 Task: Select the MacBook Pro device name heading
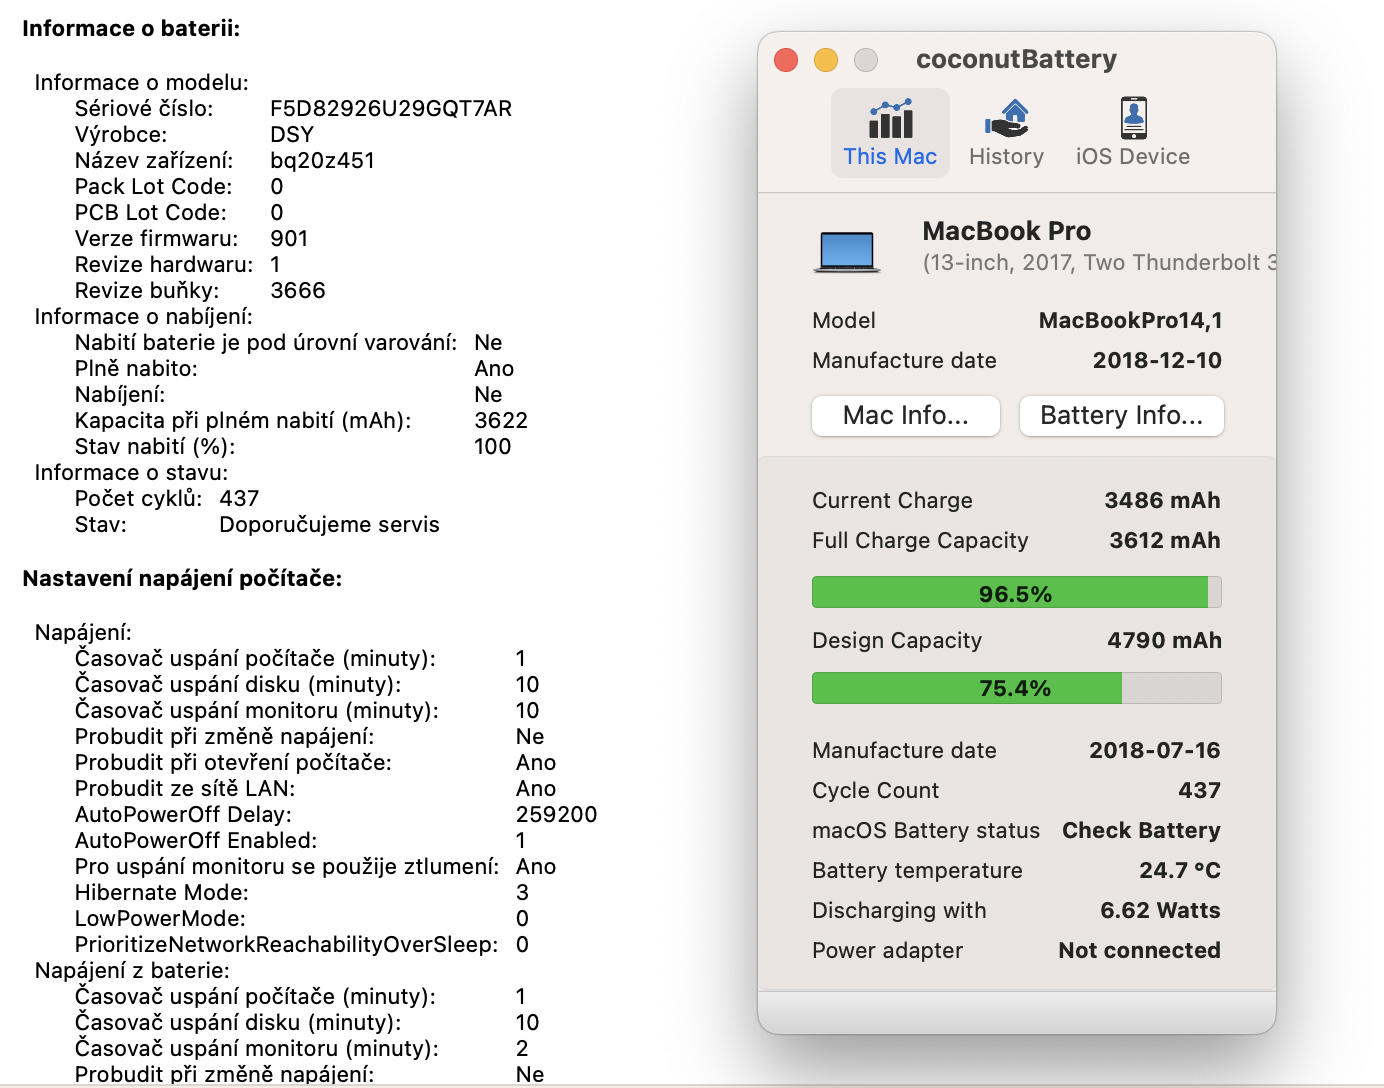coord(1007,231)
